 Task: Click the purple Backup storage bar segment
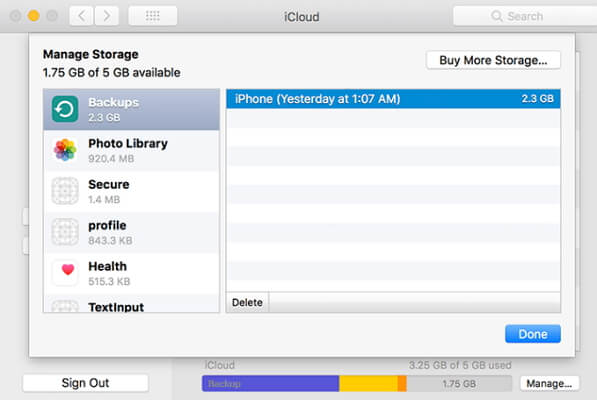(x=270, y=384)
